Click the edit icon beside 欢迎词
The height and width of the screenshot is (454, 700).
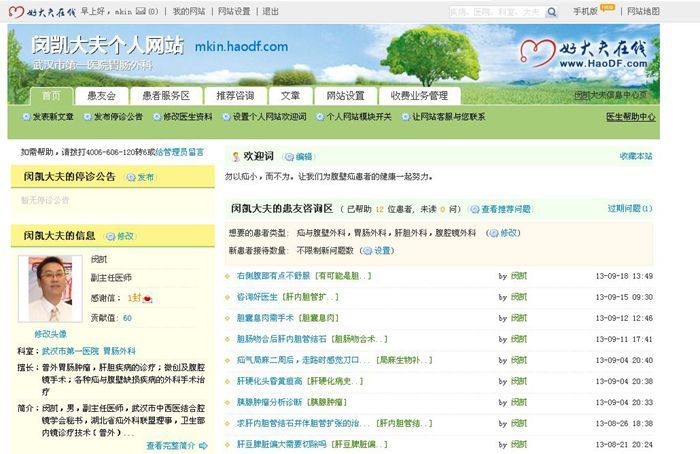tap(289, 157)
